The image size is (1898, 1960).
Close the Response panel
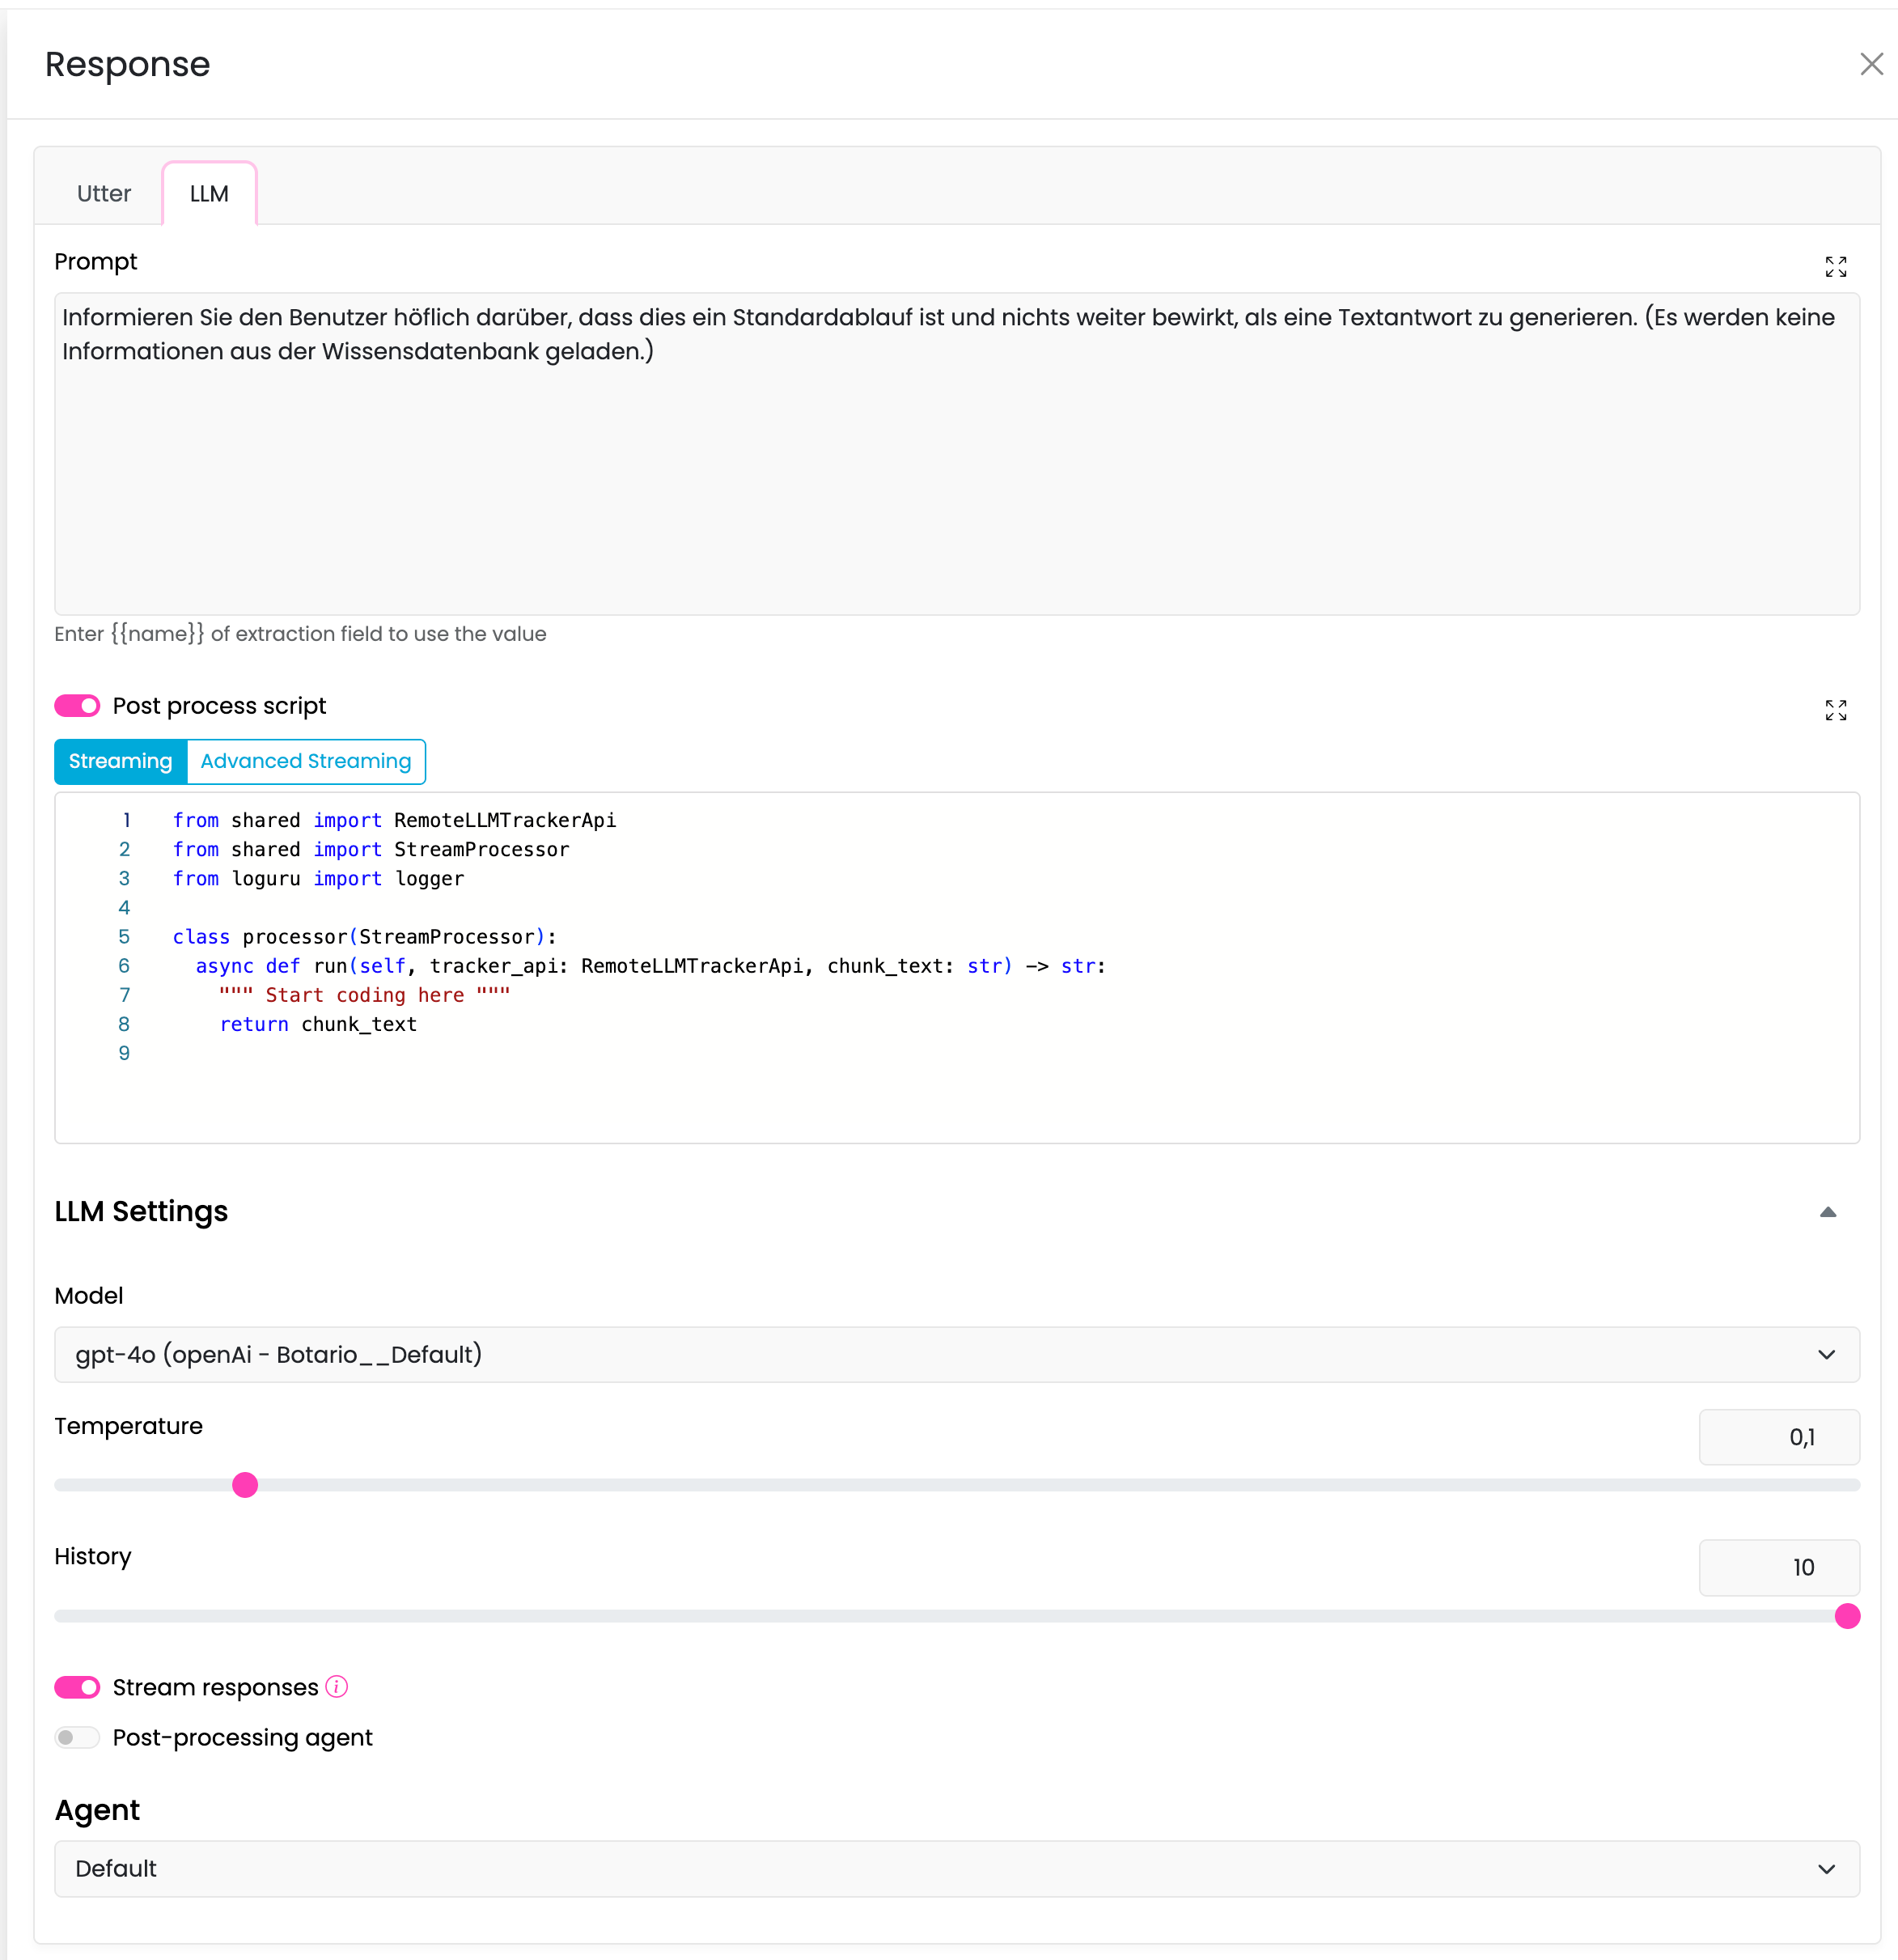1871,64
